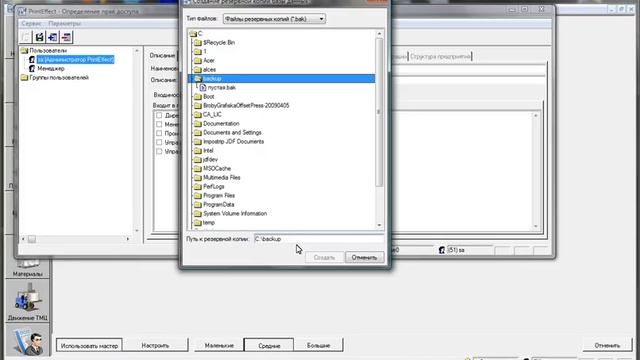Image resolution: width=640 pixels, height=360 pixels.
Task: Click folder icon beside Пользователи
Action: [24, 51]
